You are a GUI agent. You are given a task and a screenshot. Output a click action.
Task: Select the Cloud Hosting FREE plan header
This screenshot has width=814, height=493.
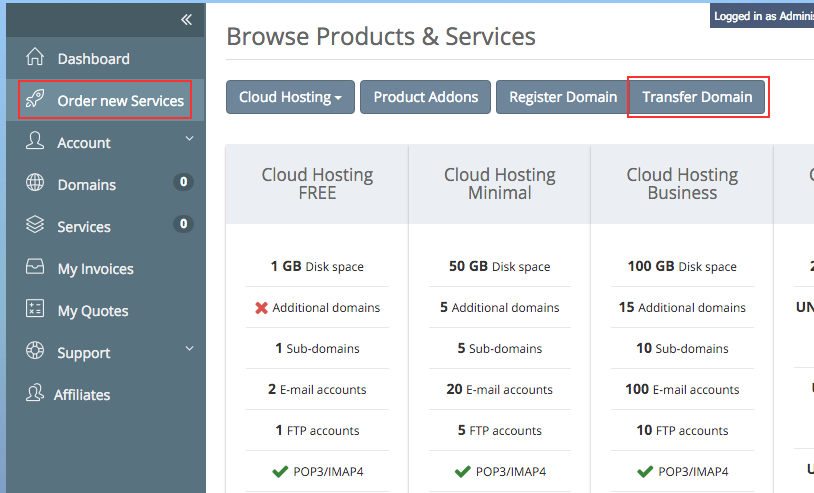coord(317,184)
